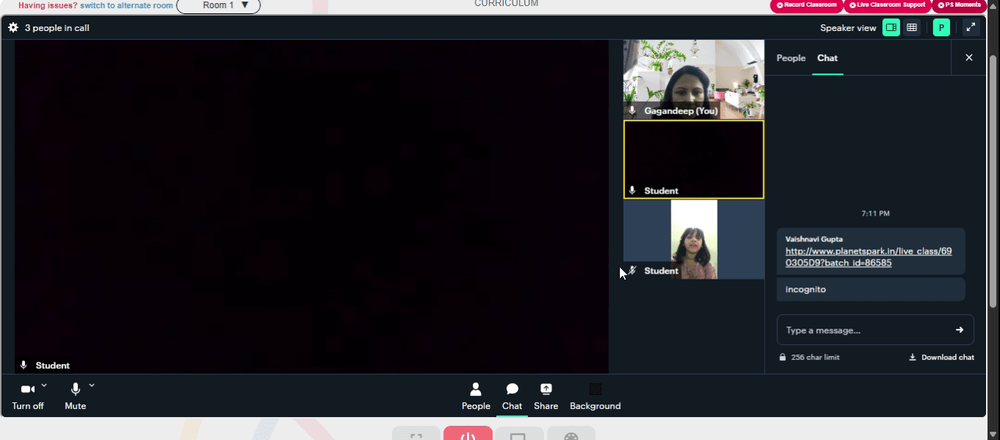Click mic icon on main speaker video
Screen dimensions: 1000x440
pos(24,365)
